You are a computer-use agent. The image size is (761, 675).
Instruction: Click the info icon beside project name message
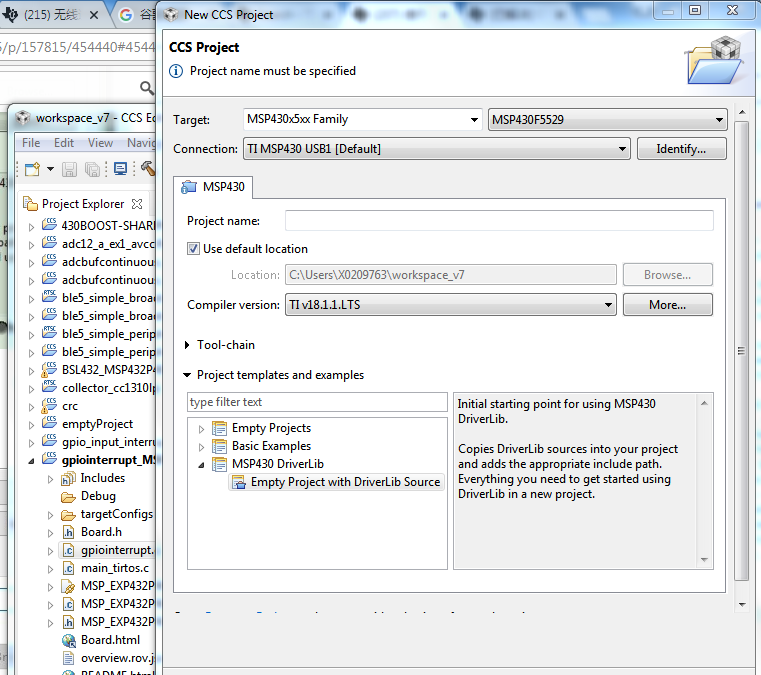click(176, 71)
